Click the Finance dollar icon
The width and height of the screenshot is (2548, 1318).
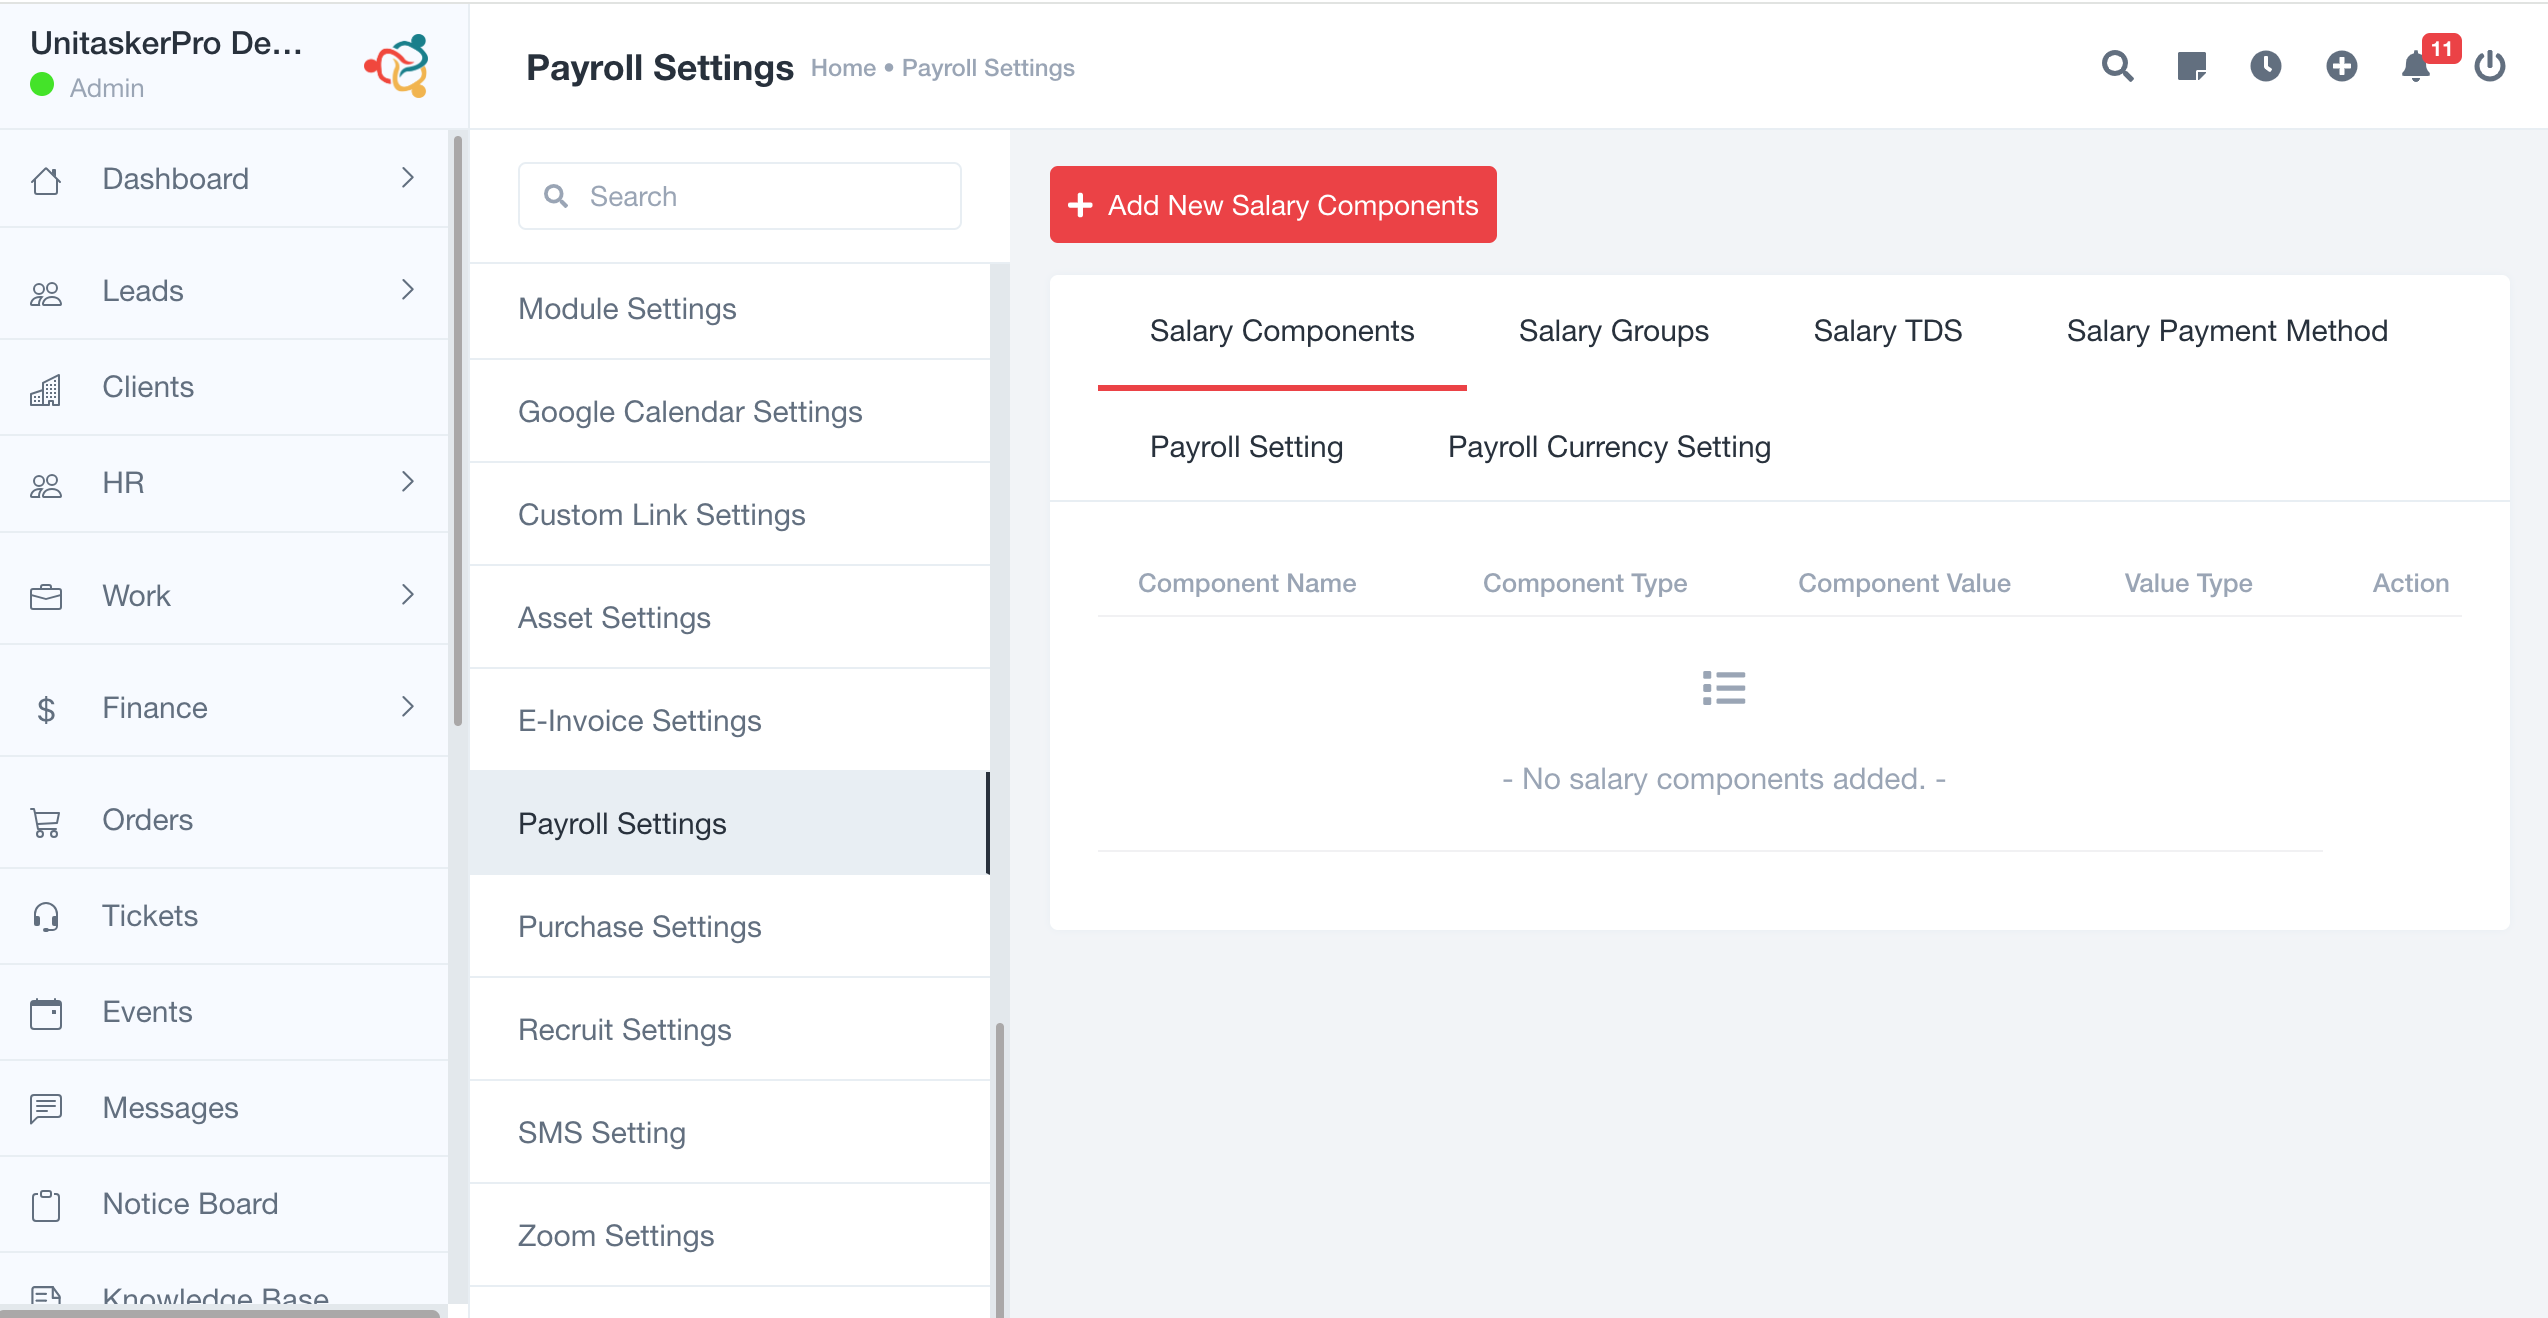click(x=46, y=709)
